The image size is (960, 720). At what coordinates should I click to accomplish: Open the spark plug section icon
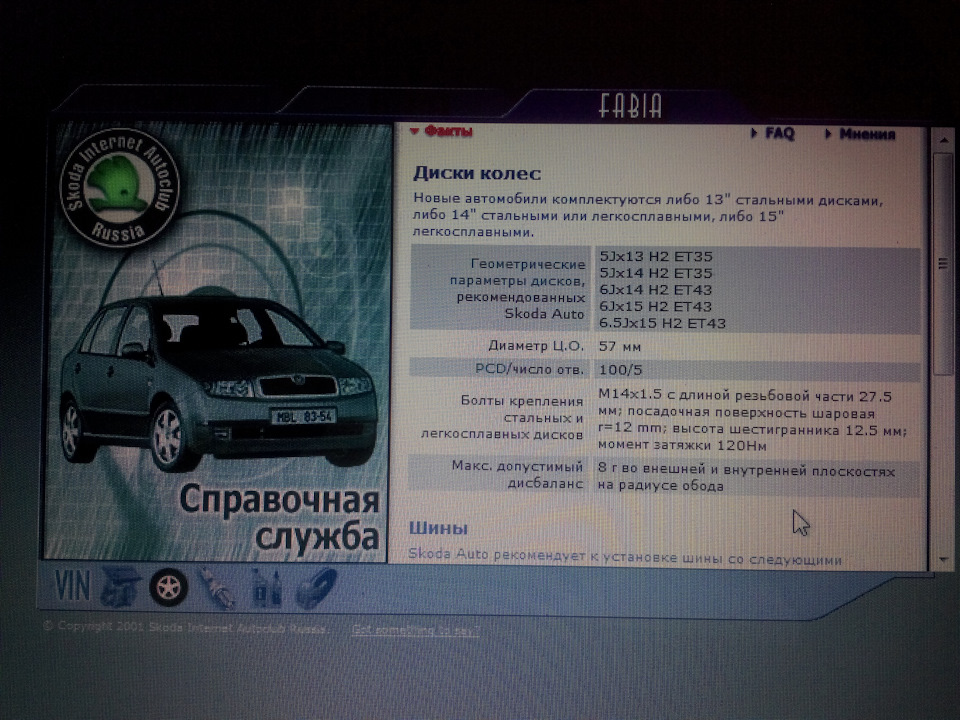point(217,588)
